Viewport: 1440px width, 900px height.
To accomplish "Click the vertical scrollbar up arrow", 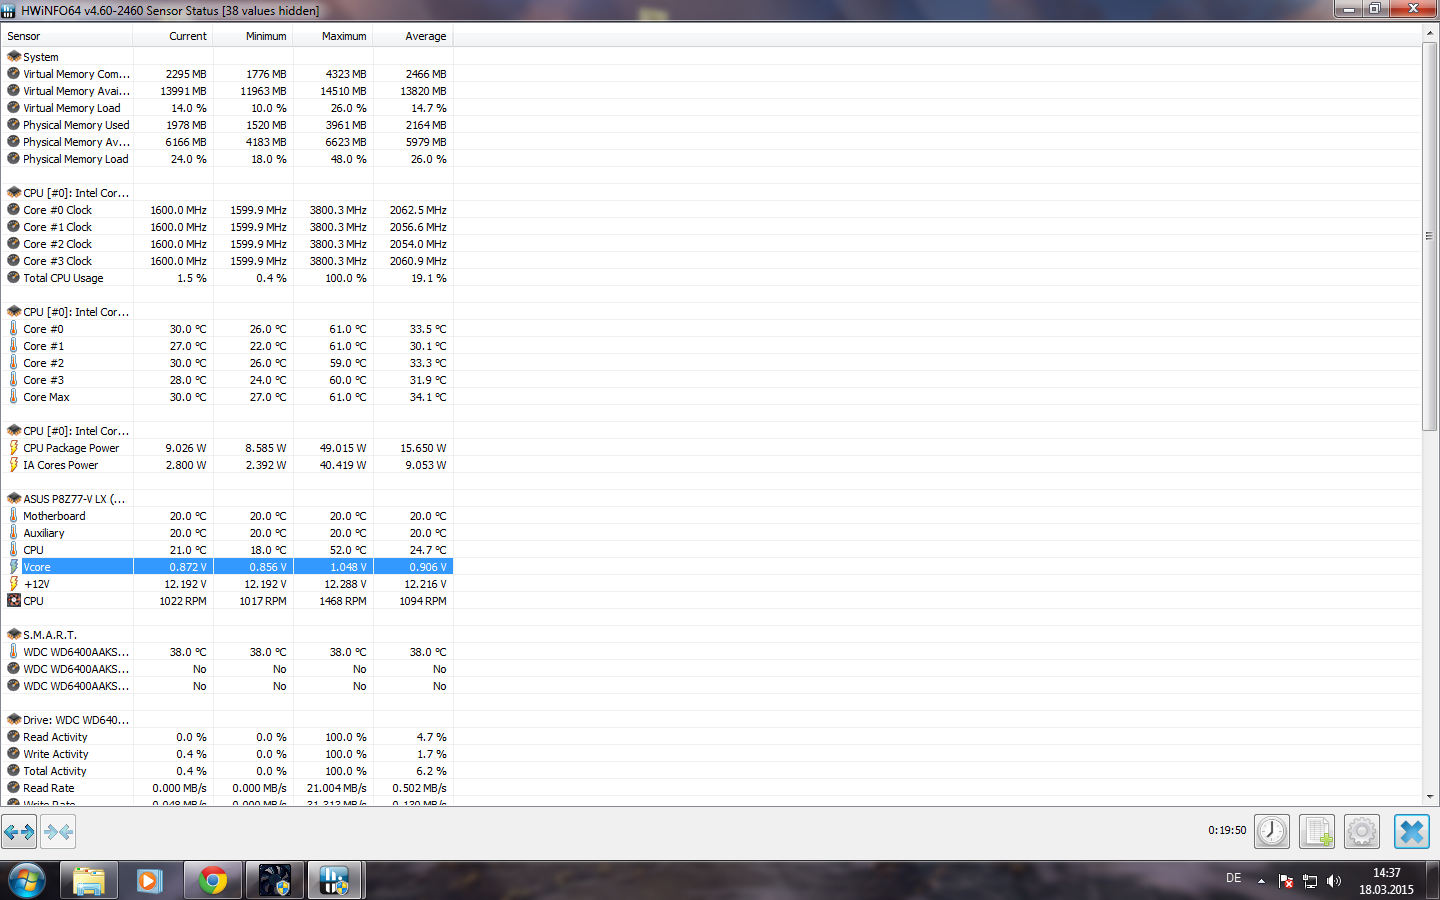I will point(1430,33).
